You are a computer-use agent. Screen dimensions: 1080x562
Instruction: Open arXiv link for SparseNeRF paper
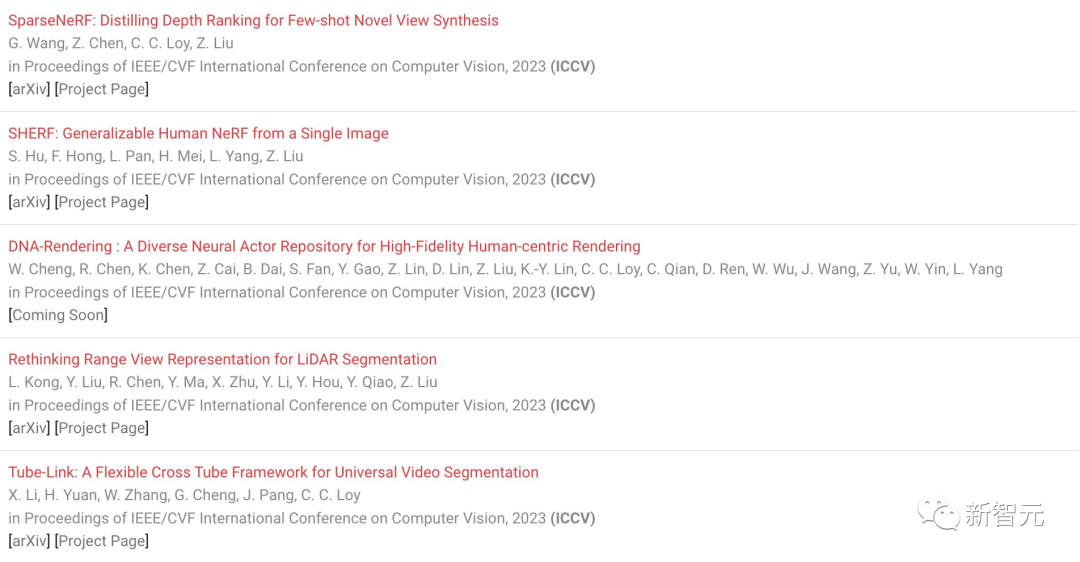click(29, 90)
